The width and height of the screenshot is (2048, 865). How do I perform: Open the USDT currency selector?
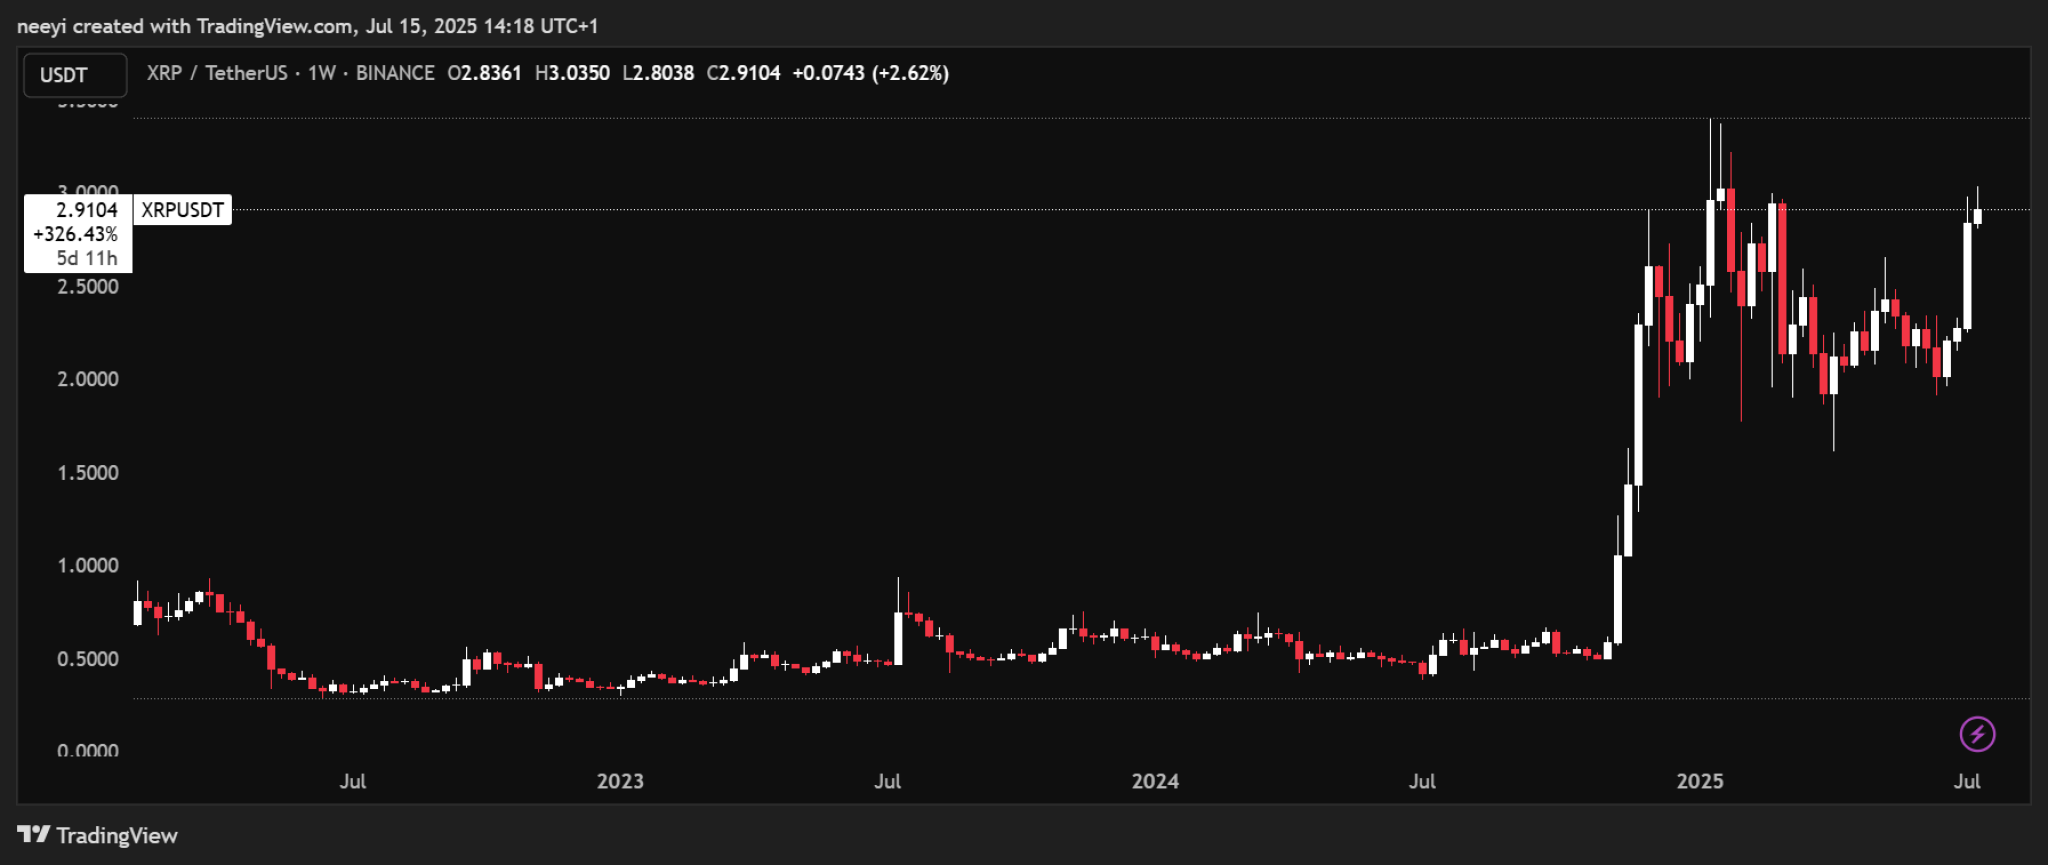[x=75, y=75]
